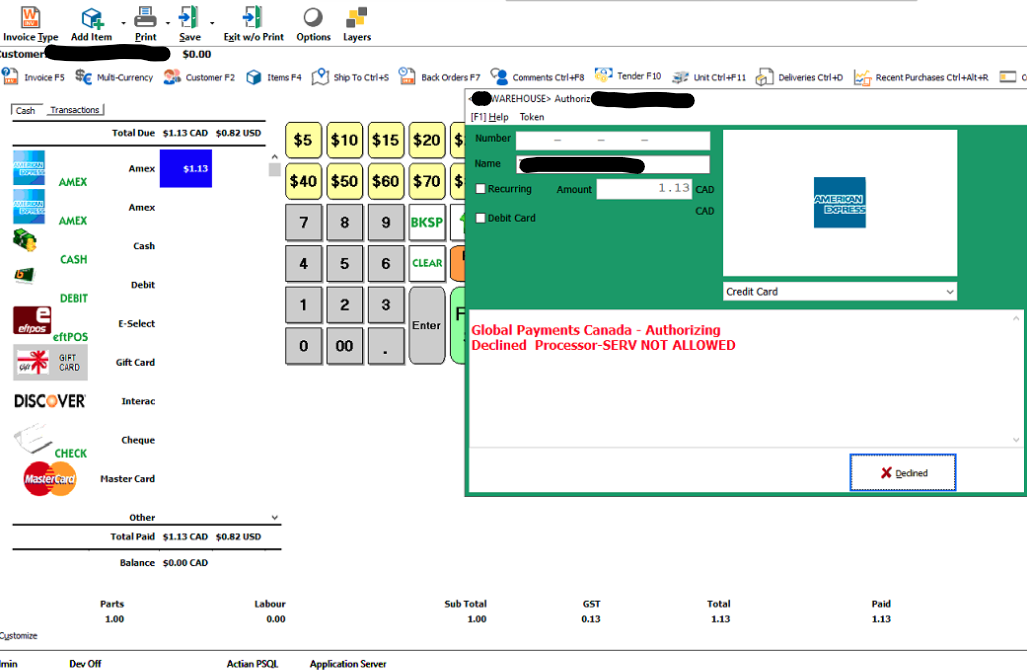Image resolution: width=1027 pixels, height=672 pixels.
Task: Click scroll-down arrow in message box
Action: coord(1016,440)
